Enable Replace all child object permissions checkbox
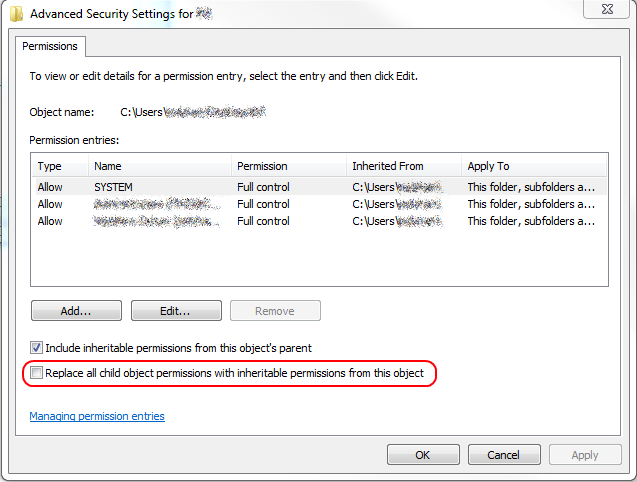 (37, 373)
